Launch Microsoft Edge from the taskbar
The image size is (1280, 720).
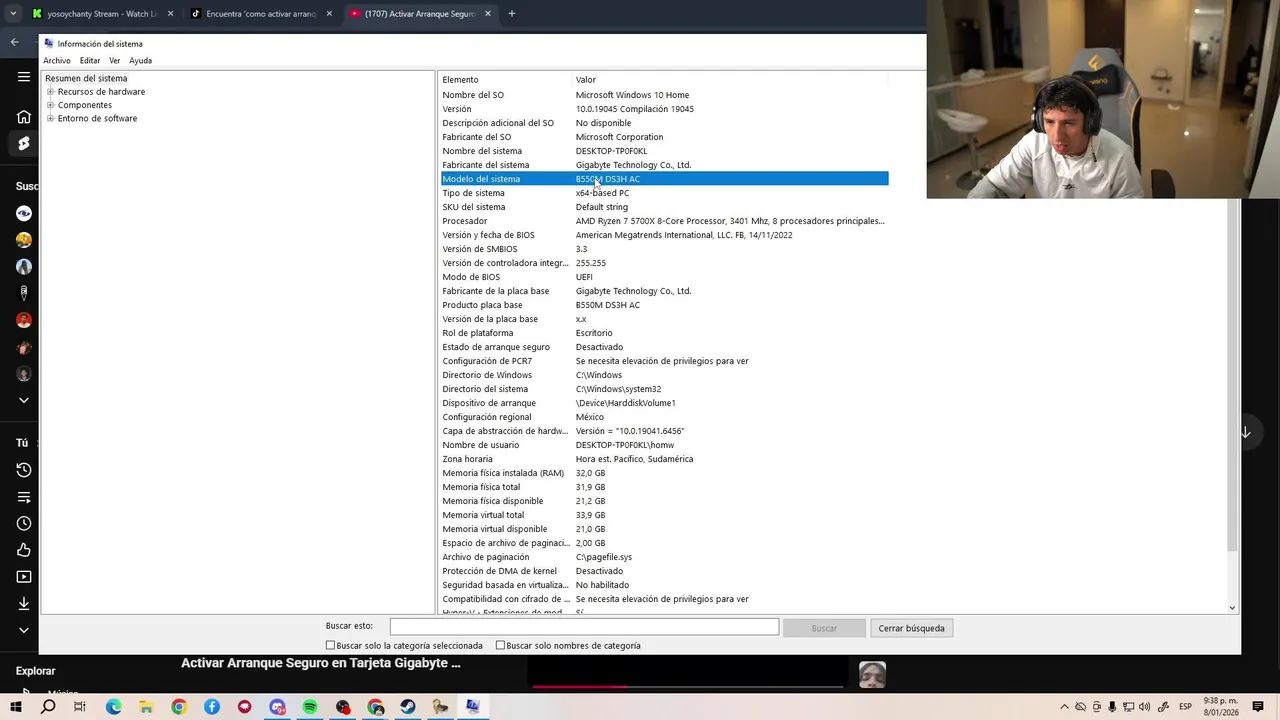pyautogui.click(x=113, y=707)
